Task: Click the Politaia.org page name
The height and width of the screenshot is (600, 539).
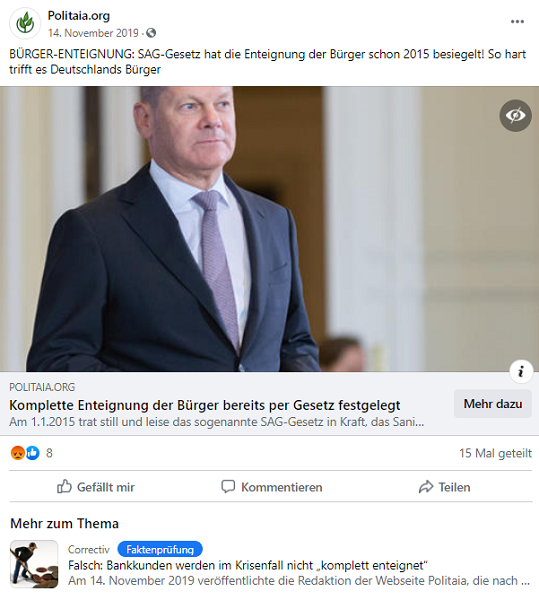Action: pyautogui.click(x=78, y=16)
